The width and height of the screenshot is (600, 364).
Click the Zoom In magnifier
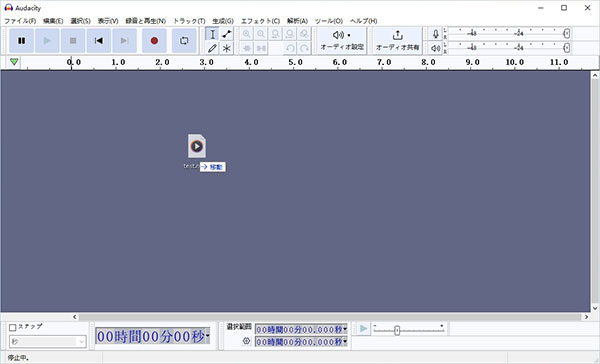tap(246, 34)
